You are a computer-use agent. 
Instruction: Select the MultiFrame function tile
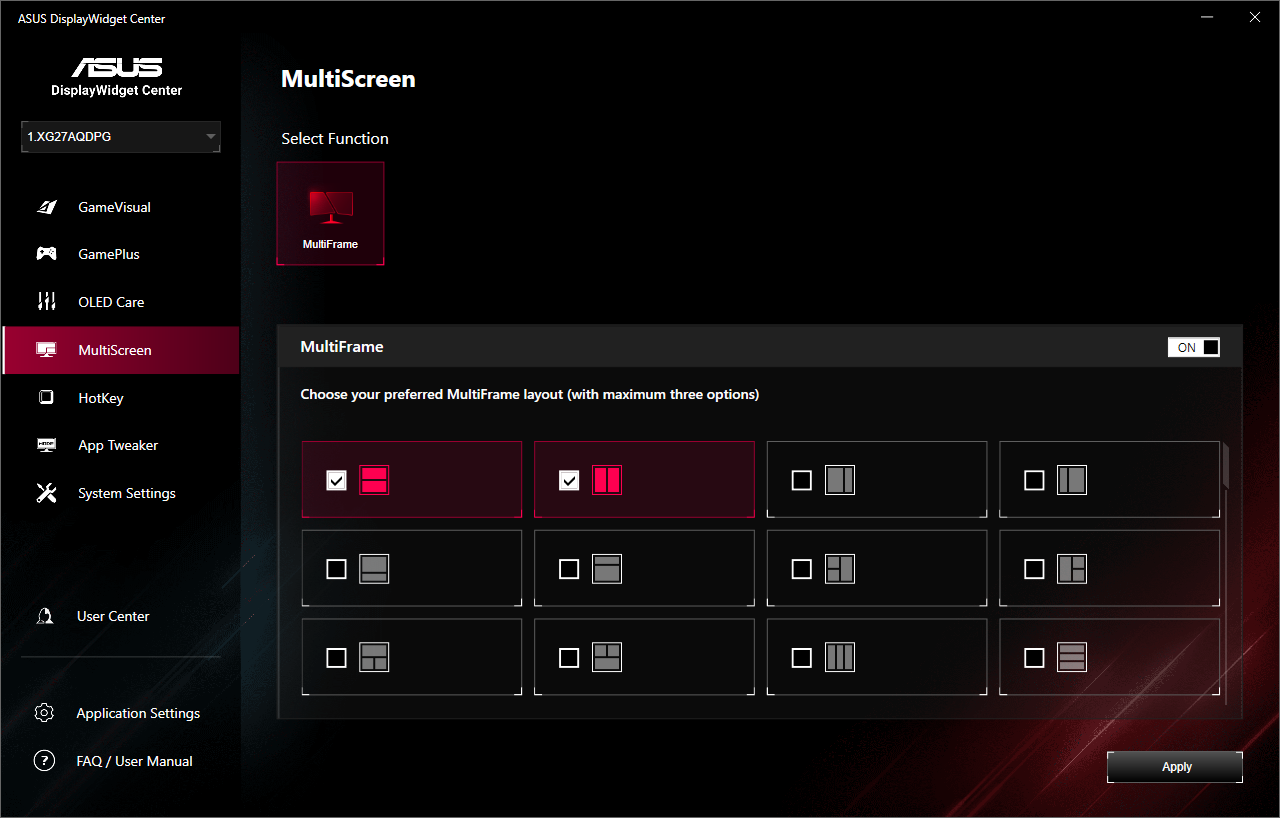(x=330, y=214)
